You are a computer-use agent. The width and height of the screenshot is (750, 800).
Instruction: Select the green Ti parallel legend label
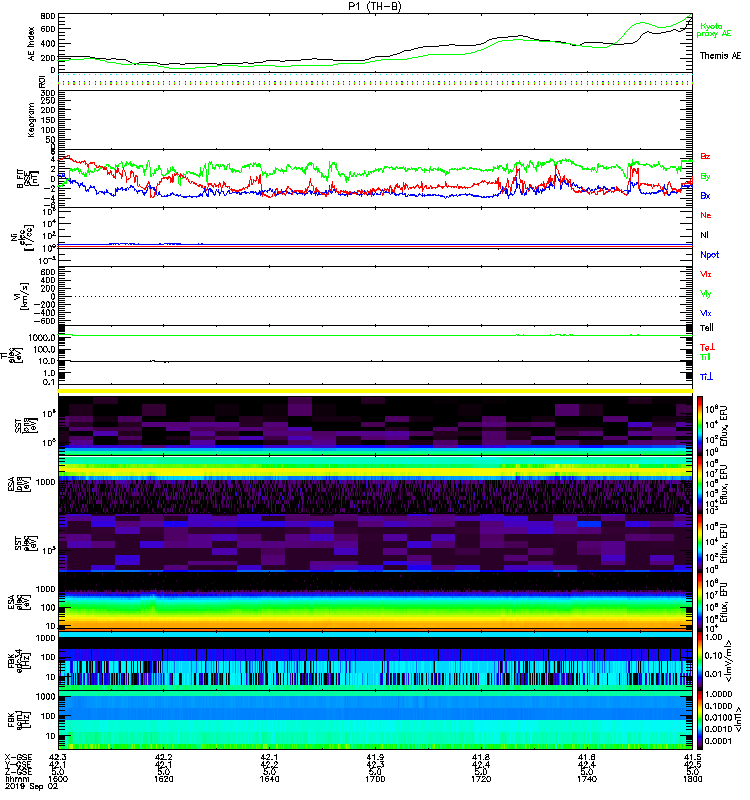pyautogui.click(x=705, y=357)
